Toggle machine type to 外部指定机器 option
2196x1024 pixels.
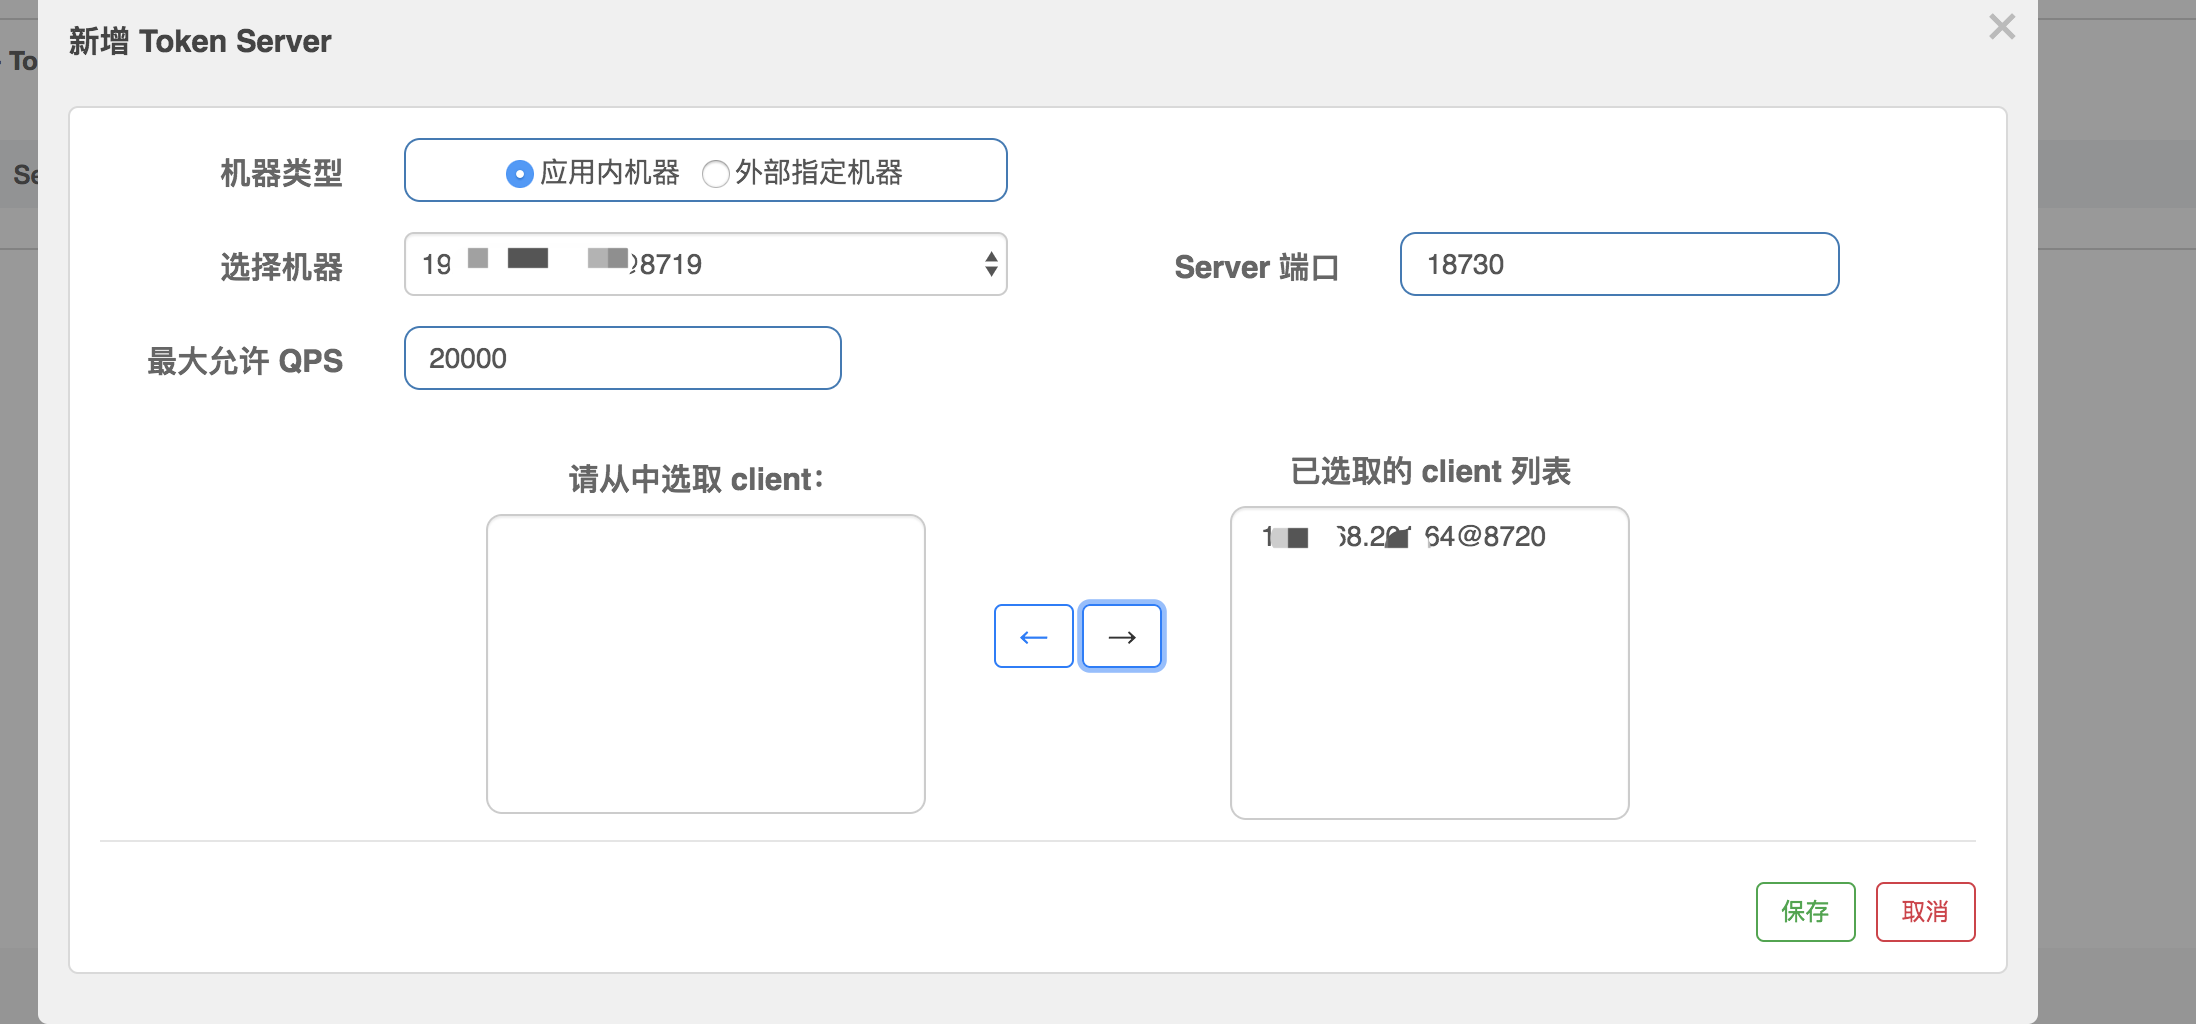point(716,173)
